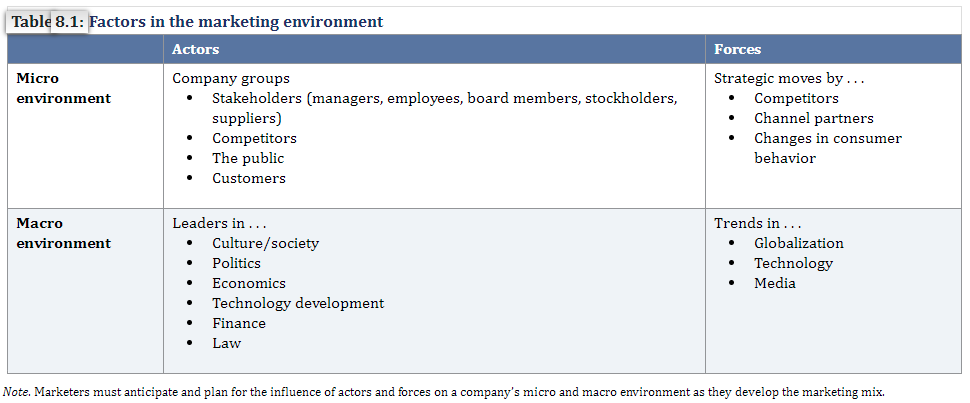
Task: Click the "Culture/society" bullet item
Action: 265,243
